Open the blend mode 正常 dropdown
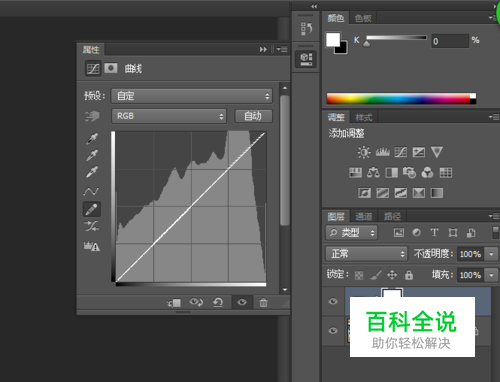The width and height of the screenshot is (500, 382). pos(366,254)
